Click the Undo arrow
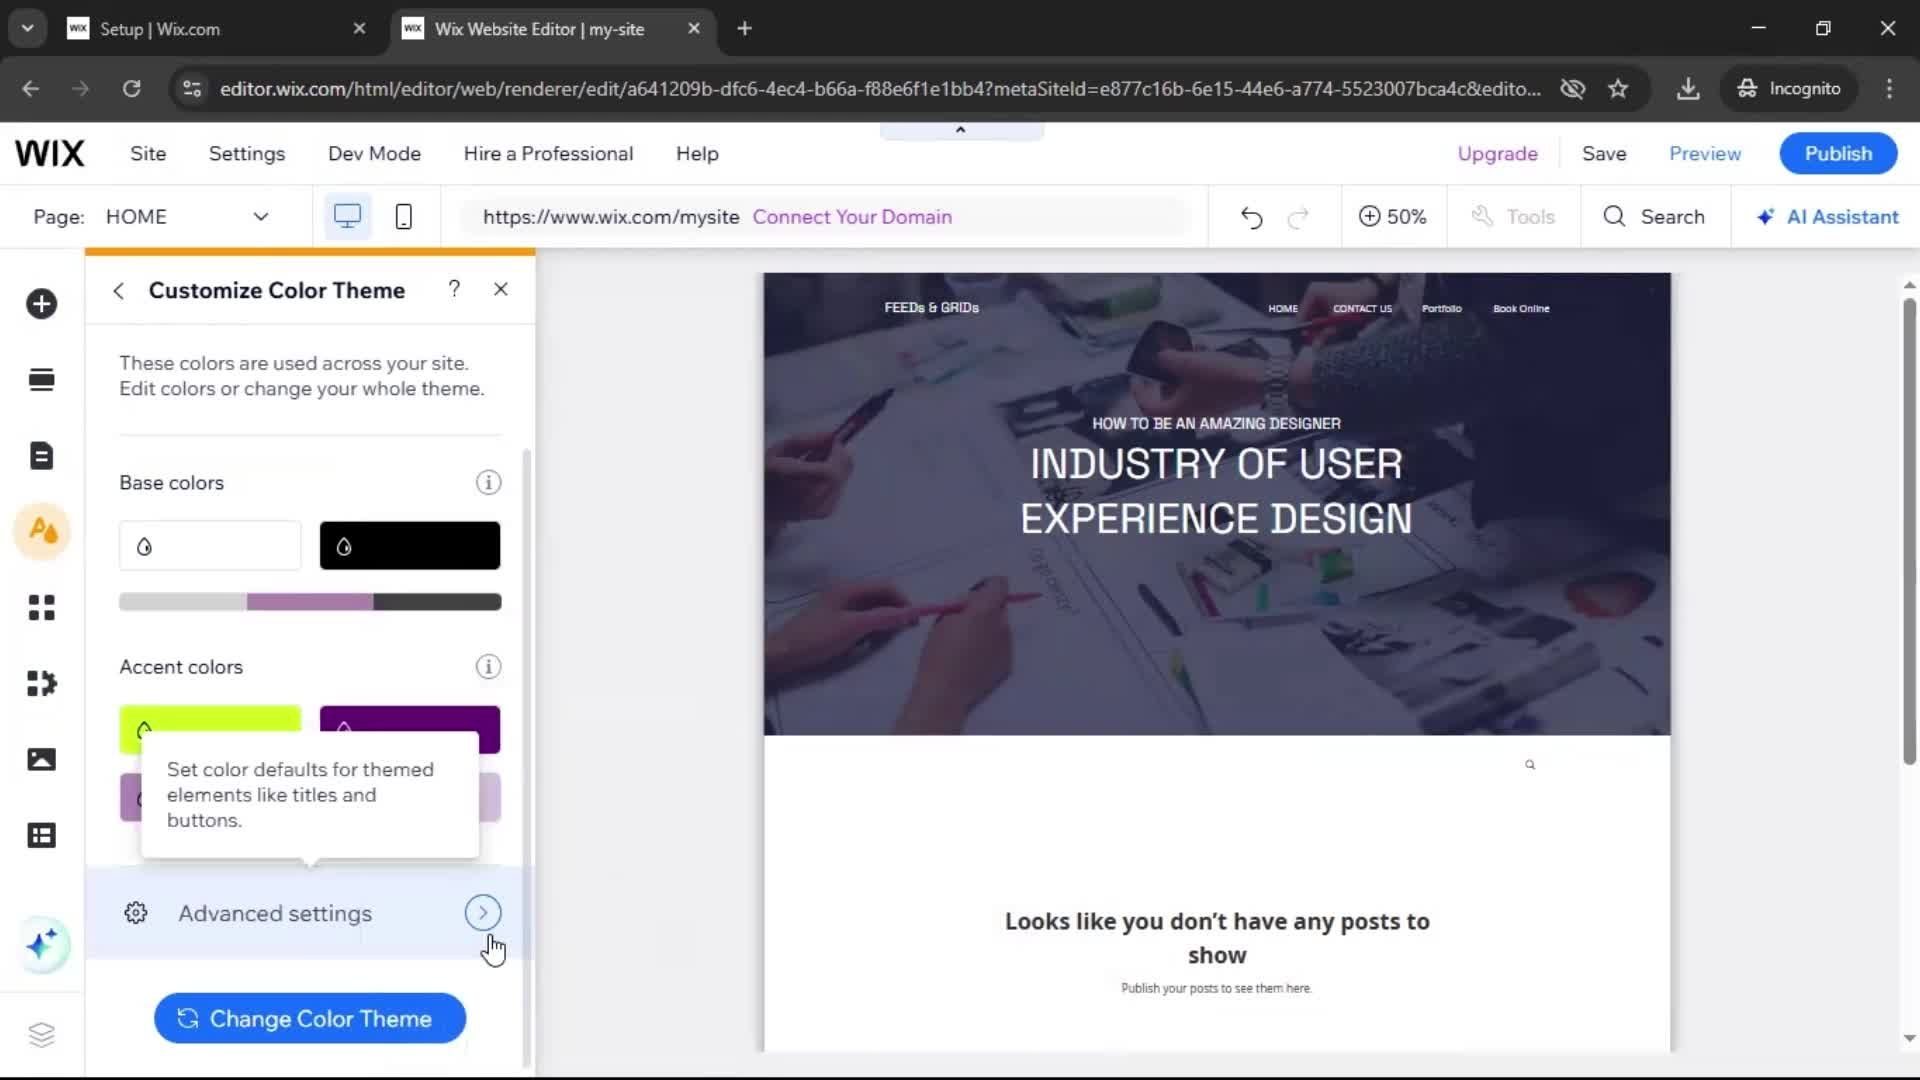Screen dimensions: 1920x1080 pyautogui.click(x=1251, y=217)
